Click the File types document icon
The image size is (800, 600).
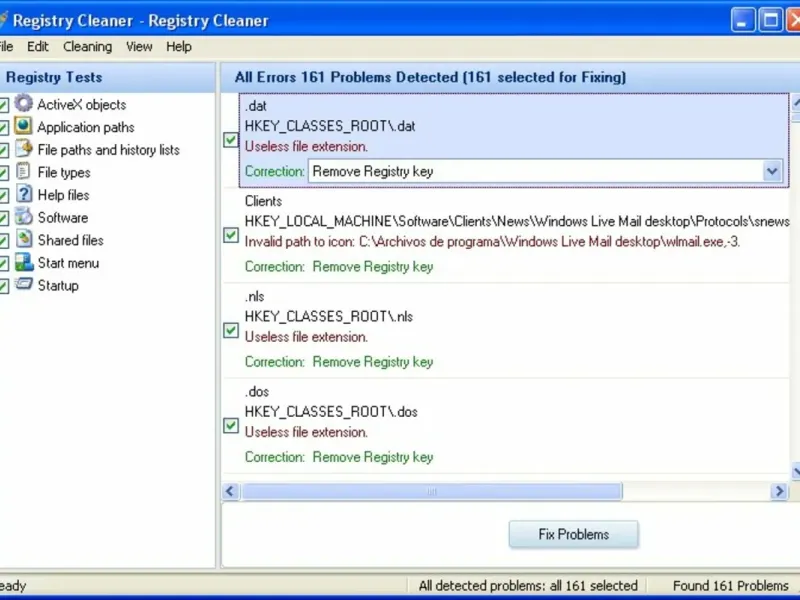pos(23,171)
